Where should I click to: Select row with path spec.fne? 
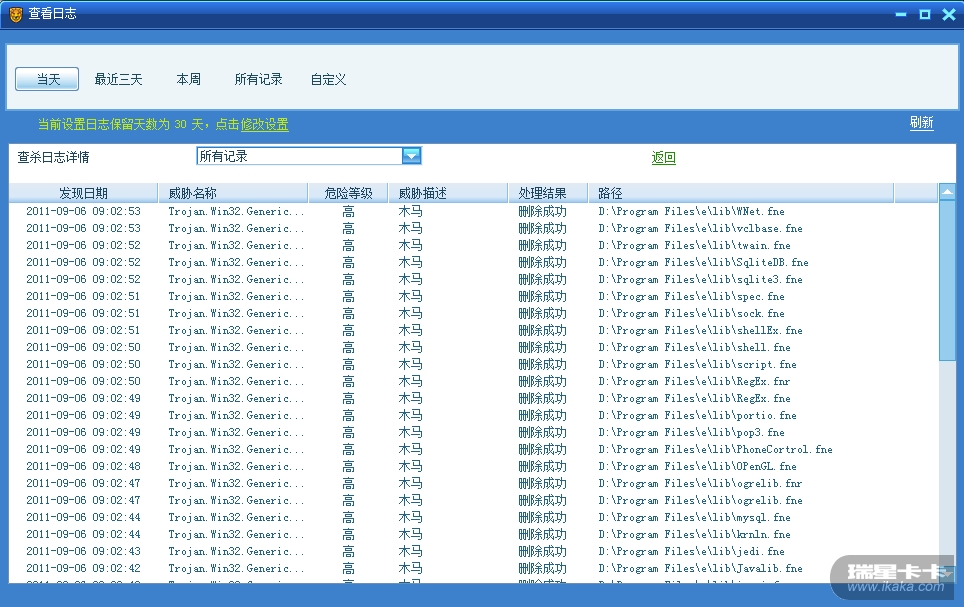coord(473,296)
